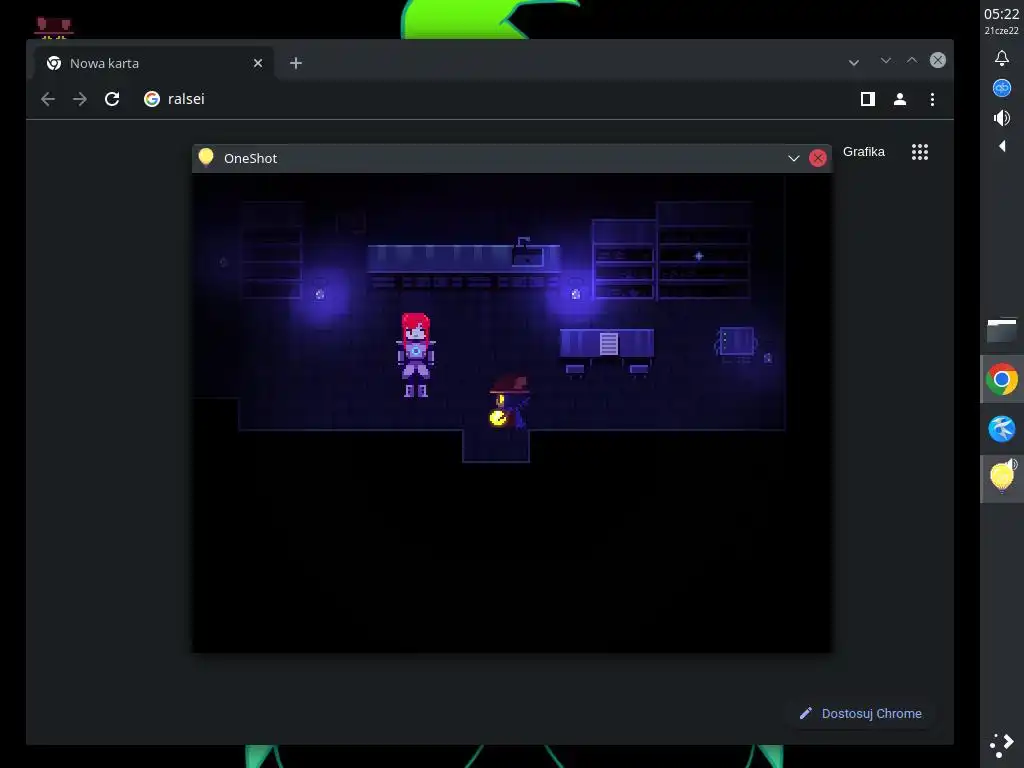Viewport: 1024px width, 768px height.
Task: Close the Chrome window
Action: (x=938, y=60)
